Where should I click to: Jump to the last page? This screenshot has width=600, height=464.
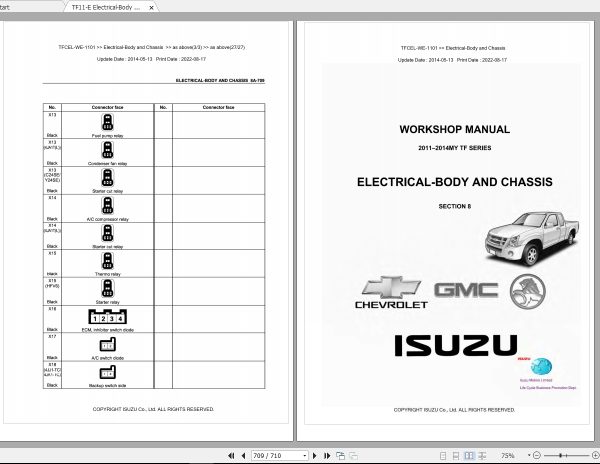tap(327, 456)
